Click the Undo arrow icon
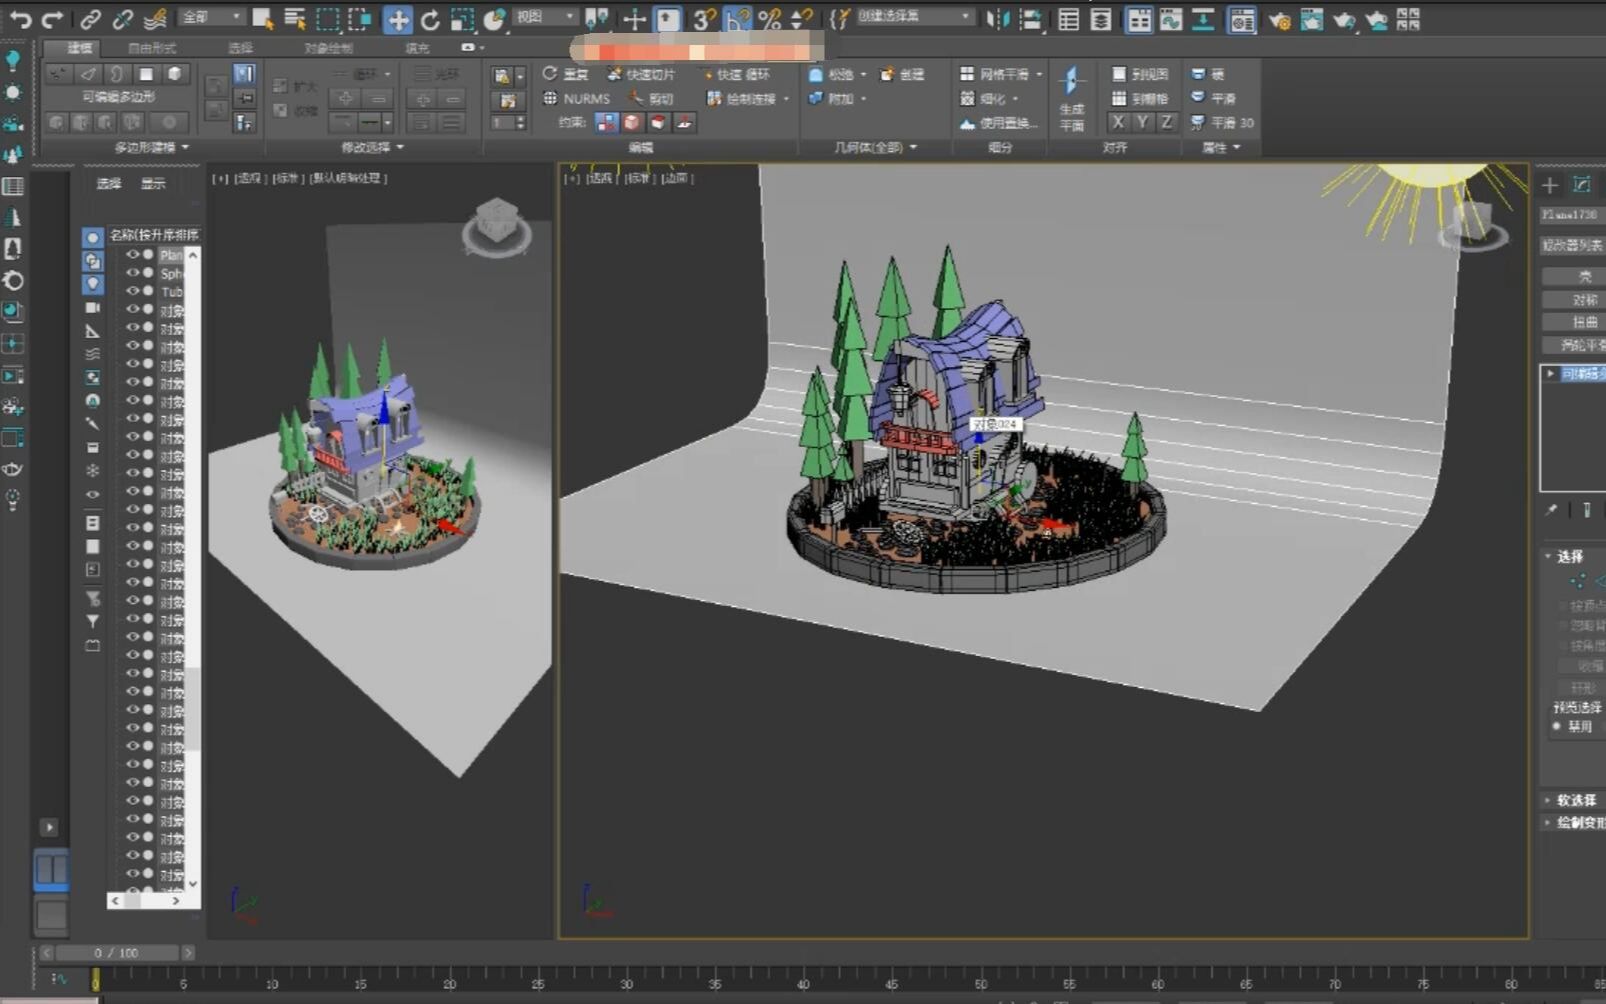Screen dimensions: 1606x1004 tap(20, 19)
